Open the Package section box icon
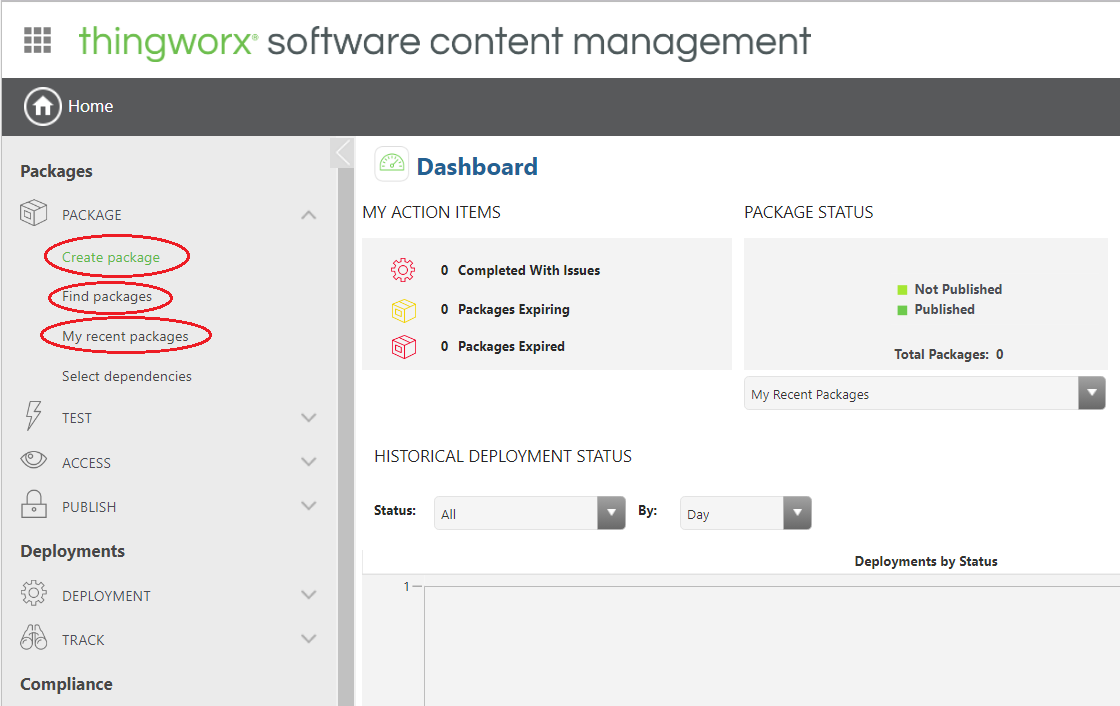Screen dimensions: 1120x706 [33, 213]
